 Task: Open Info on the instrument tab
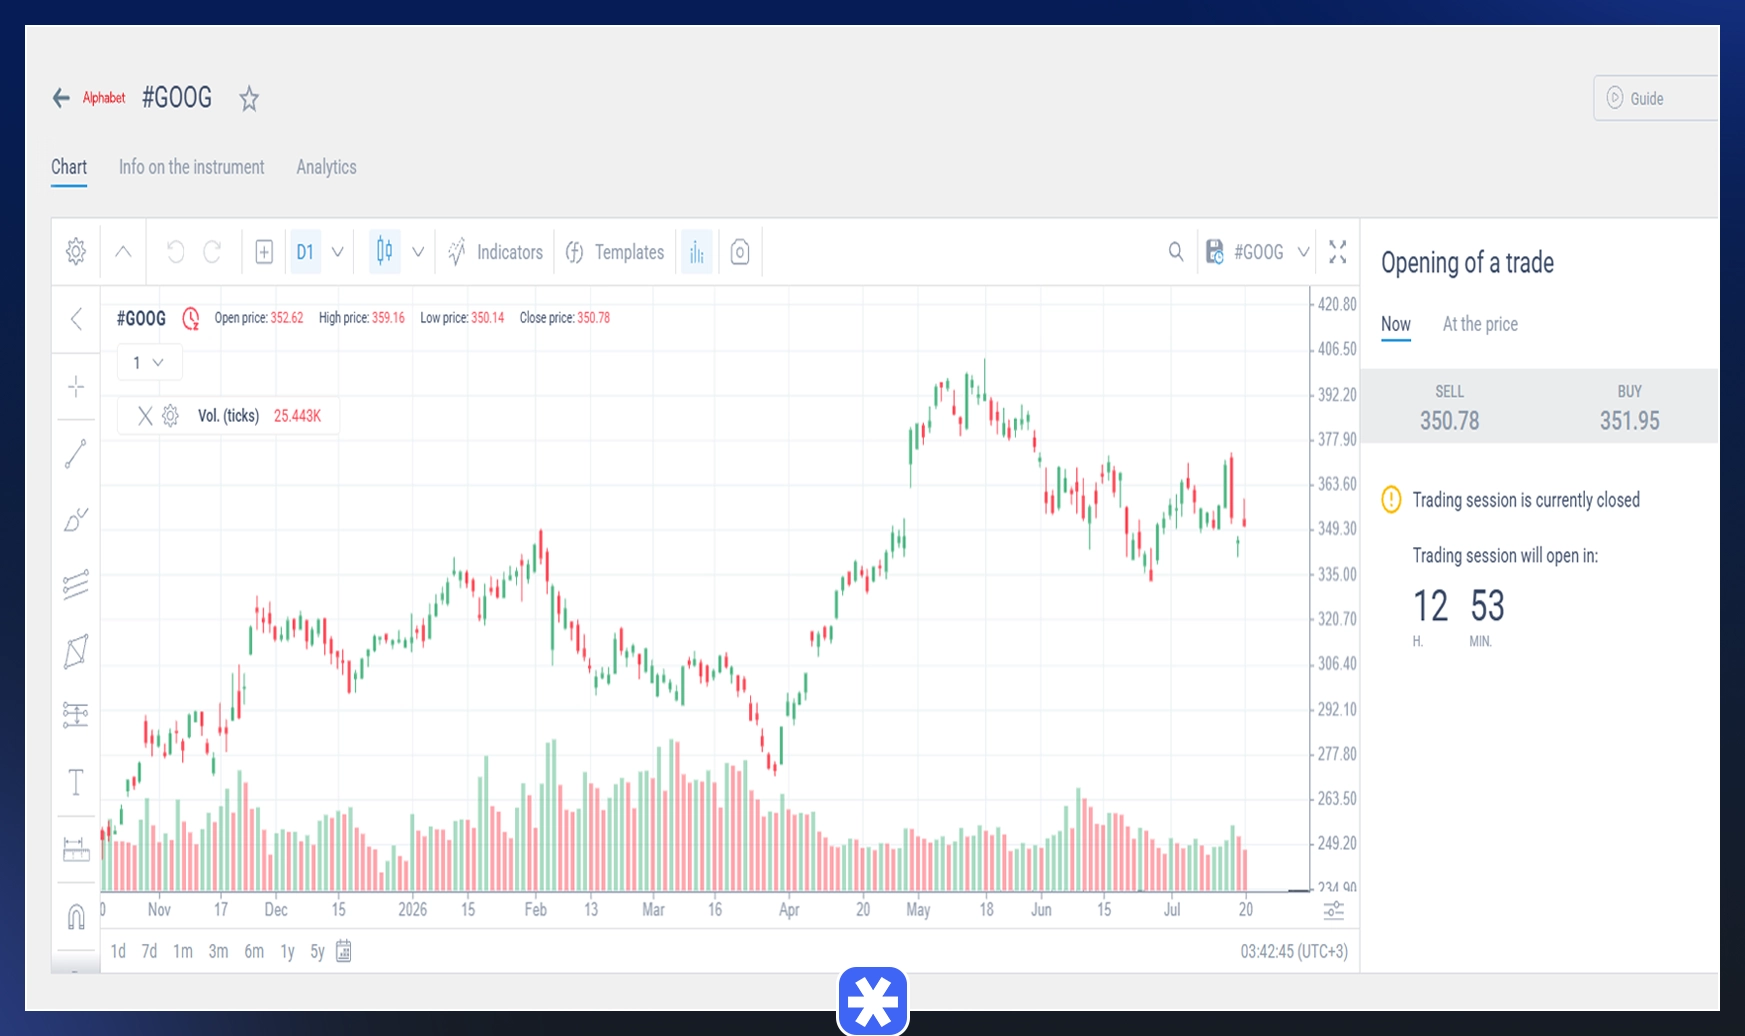(191, 167)
